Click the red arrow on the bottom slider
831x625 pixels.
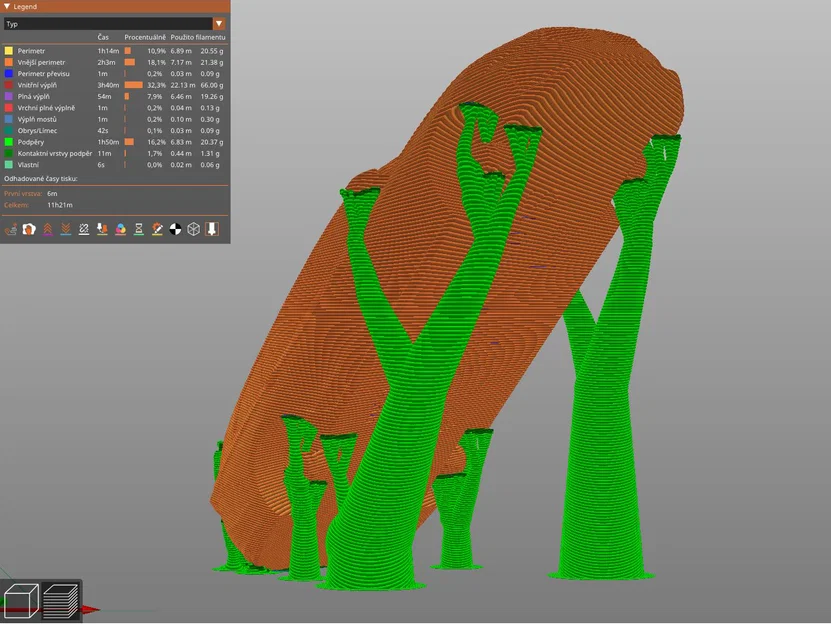(x=88, y=608)
